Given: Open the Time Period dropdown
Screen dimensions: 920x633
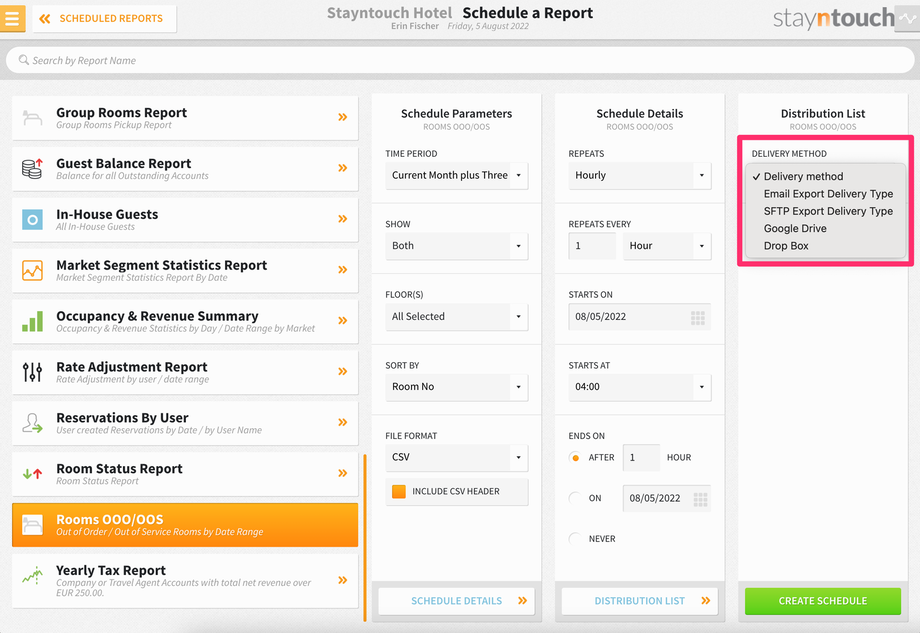Looking at the screenshot, I should (x=456, y=175).
